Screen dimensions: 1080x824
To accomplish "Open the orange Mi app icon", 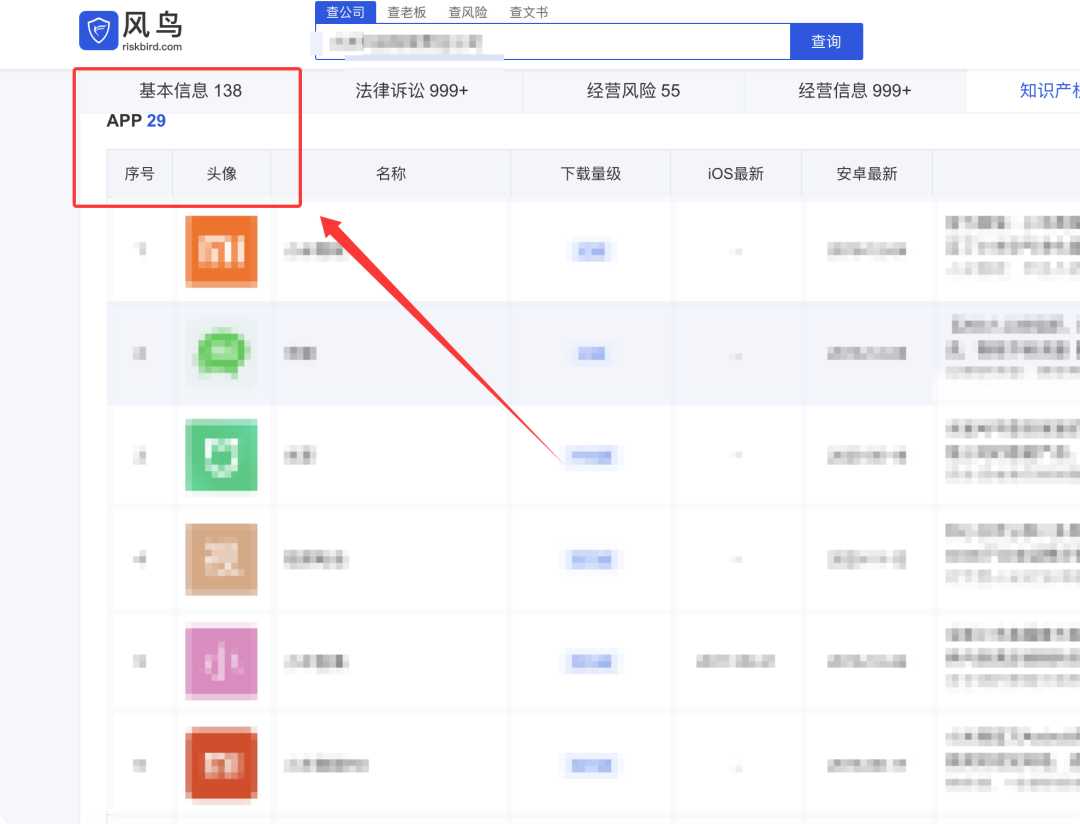I will pyautogui.click(x=221, y=251).
